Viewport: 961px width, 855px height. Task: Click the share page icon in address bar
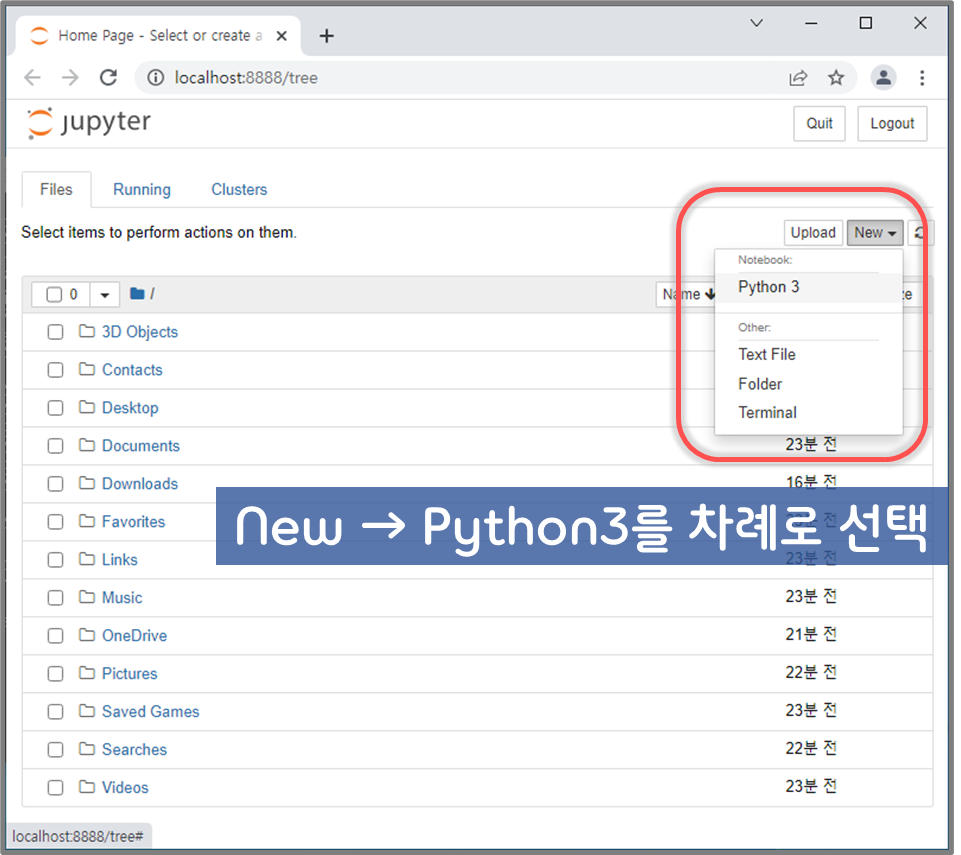[798, 78]
